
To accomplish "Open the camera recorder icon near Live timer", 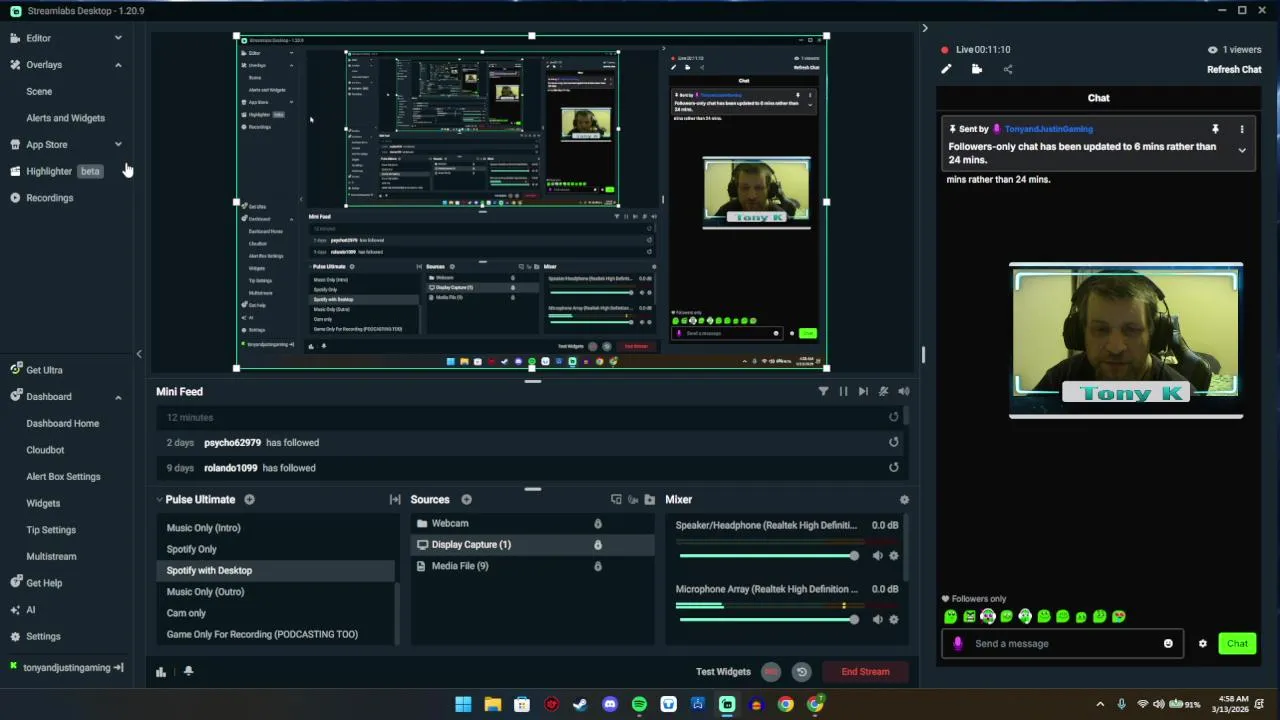I will pos(977,69).
